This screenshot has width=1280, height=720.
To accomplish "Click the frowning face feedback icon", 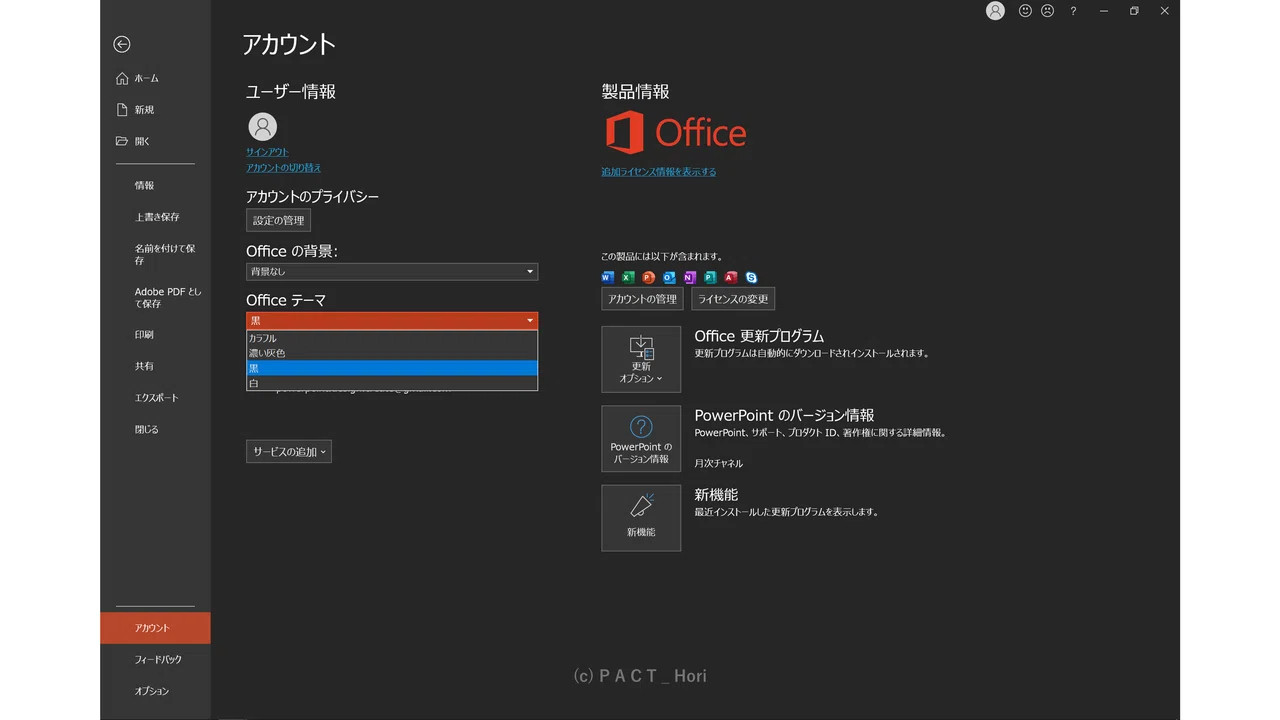I will [x=1047, y=11].
